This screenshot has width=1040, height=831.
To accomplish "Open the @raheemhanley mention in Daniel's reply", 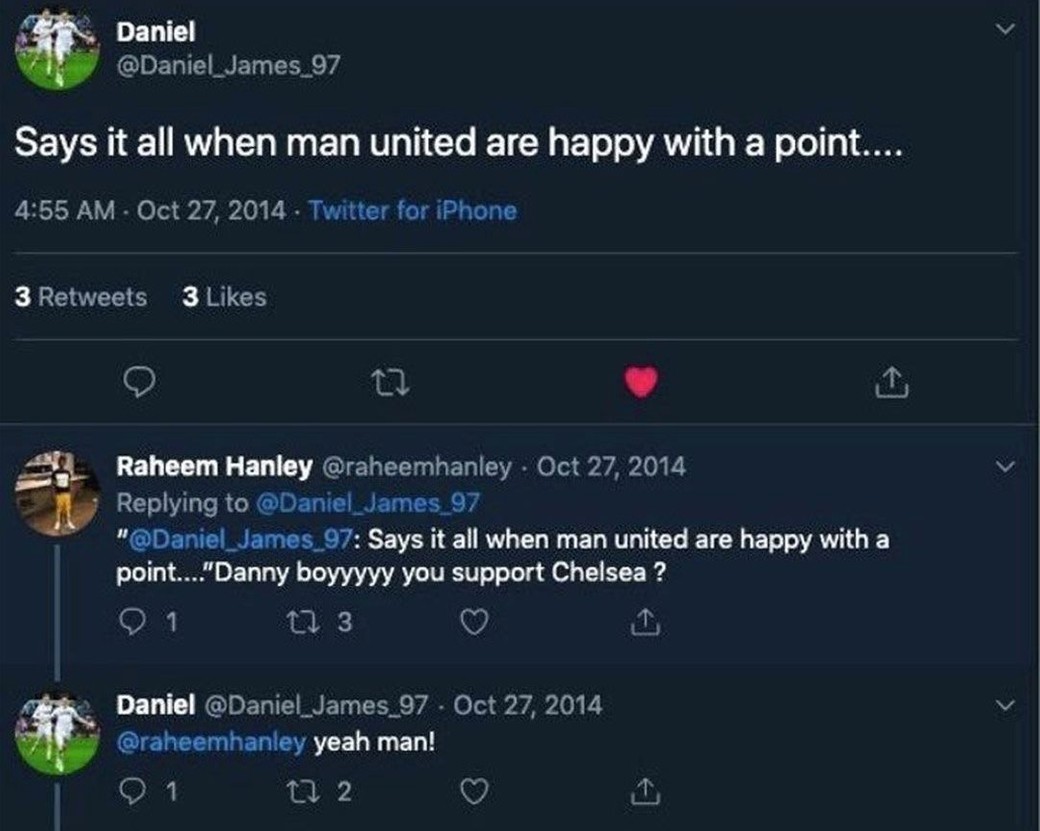I will [x=211, y=743].
